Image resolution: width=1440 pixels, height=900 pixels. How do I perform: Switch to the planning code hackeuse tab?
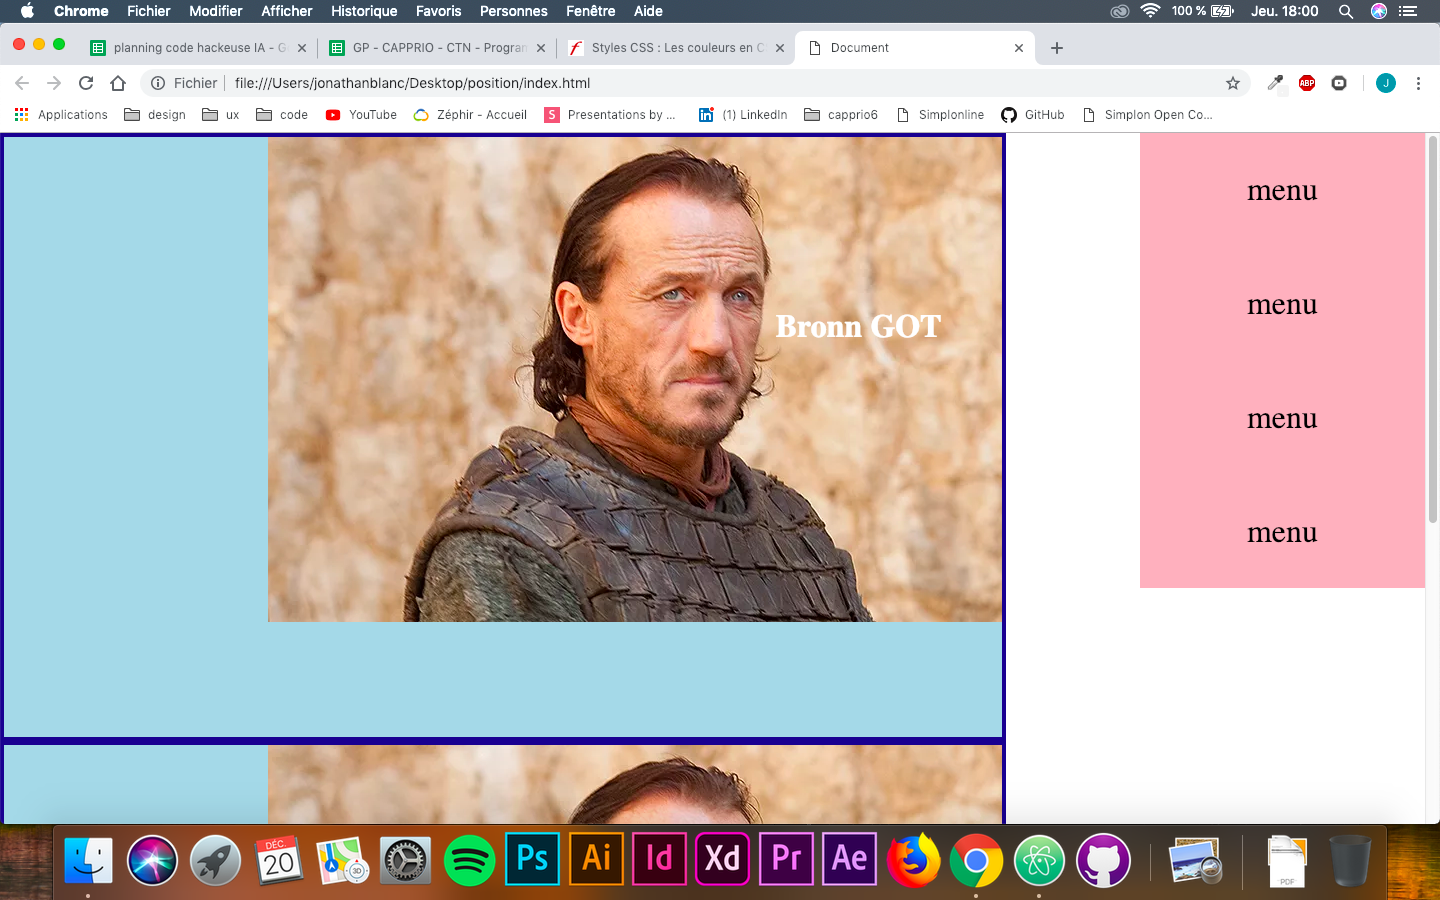[x=198, y=47]
